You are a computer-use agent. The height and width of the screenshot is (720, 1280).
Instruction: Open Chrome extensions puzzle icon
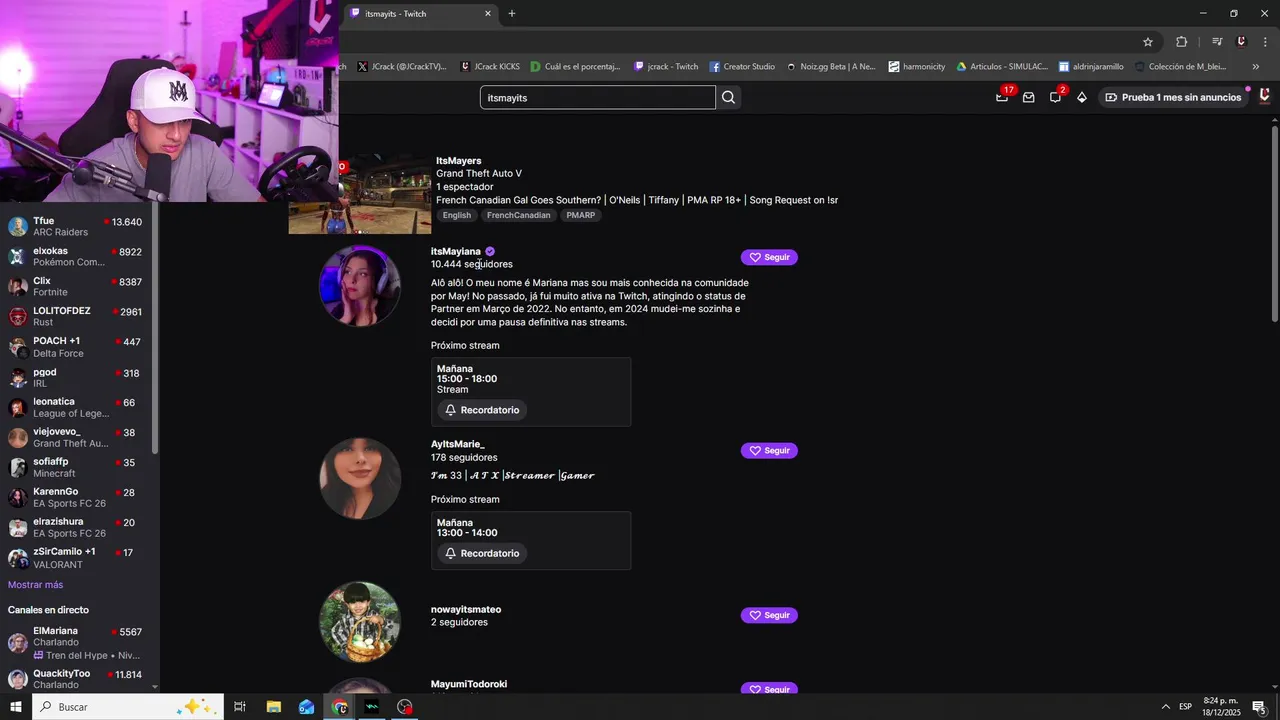click(x=1182, y=41)
